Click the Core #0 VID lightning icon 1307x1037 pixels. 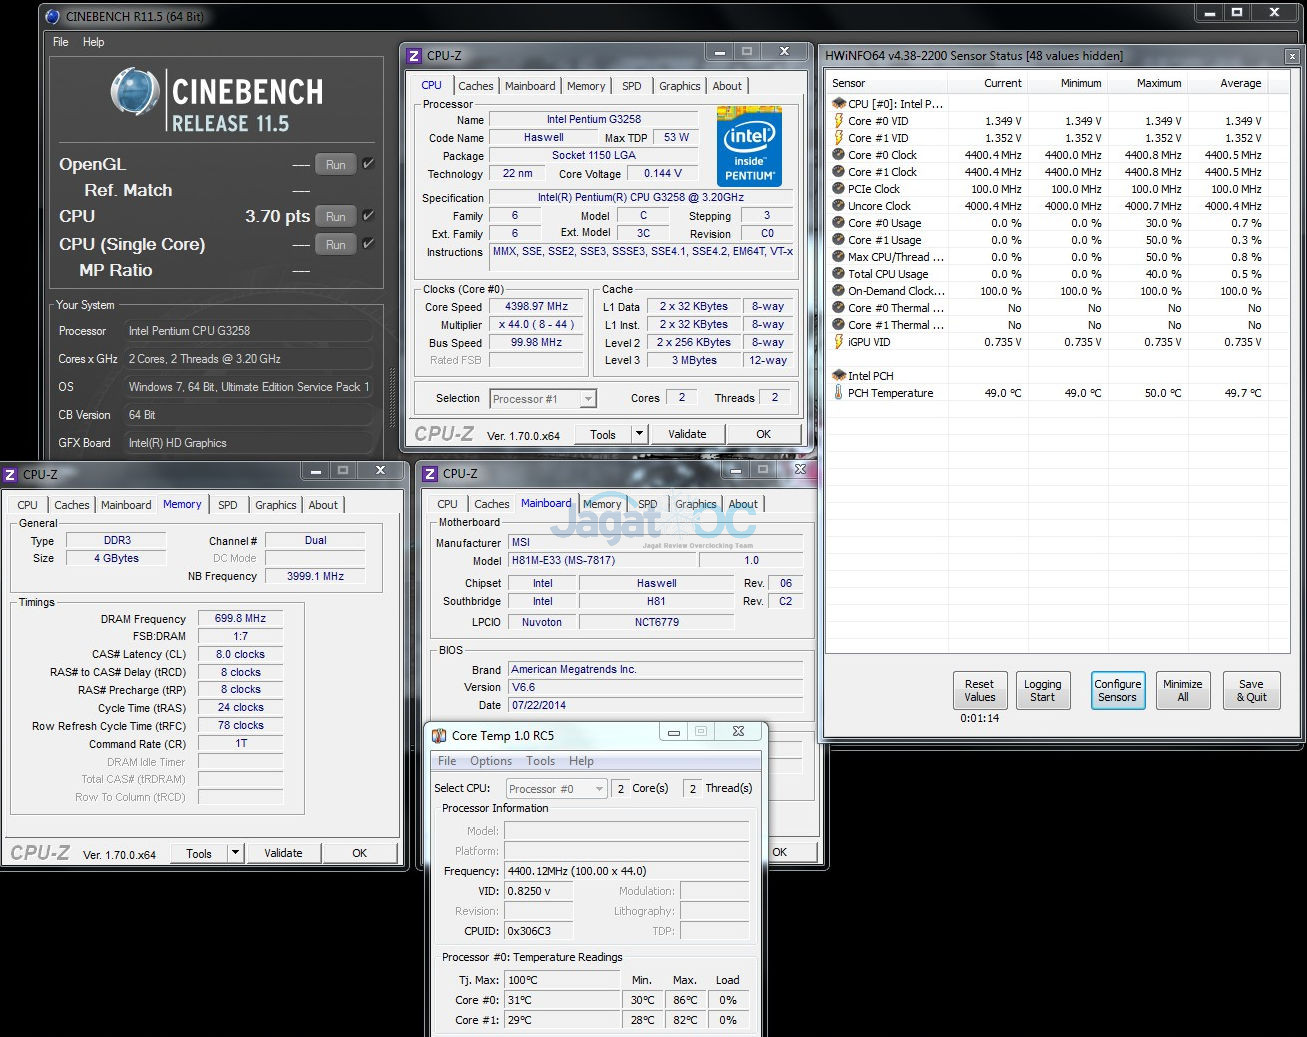[x=839, y=121]
